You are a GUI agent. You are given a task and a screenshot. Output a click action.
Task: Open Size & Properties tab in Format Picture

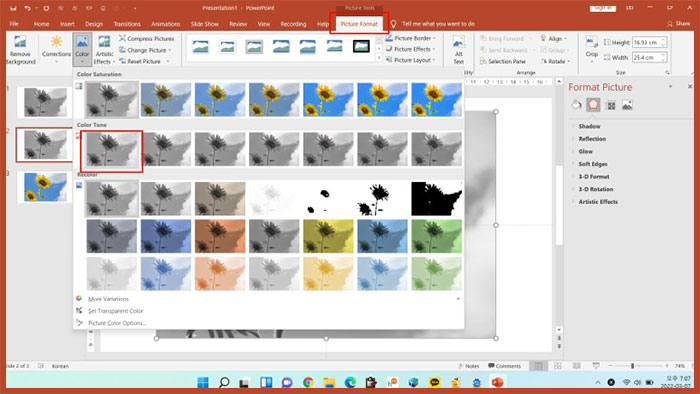click(611, 105)
